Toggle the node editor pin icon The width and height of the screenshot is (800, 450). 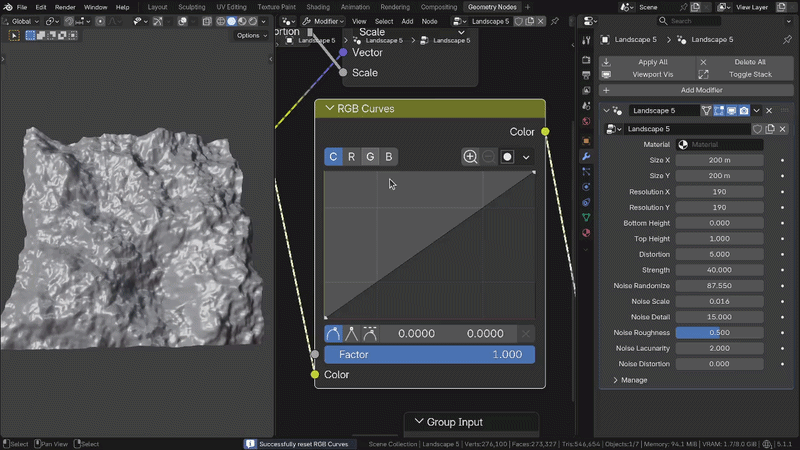[555, 21]
